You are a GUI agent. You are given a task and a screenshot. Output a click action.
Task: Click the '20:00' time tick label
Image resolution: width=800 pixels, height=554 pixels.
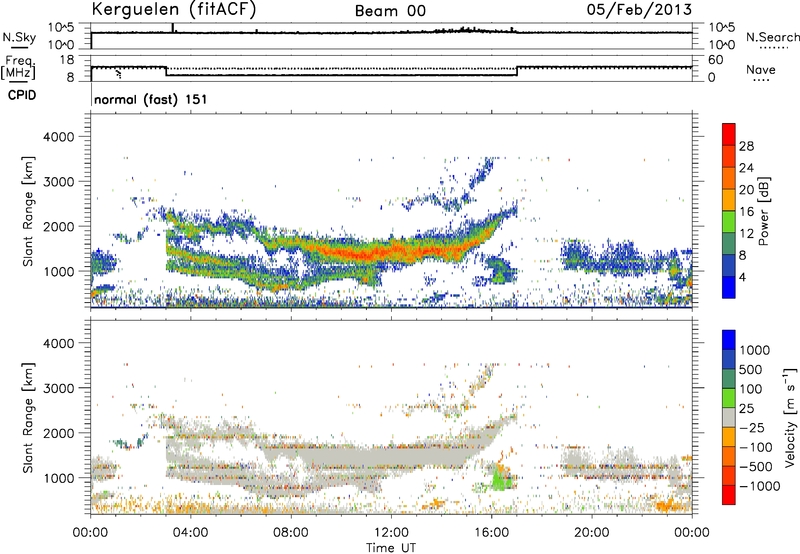(591, 533)
